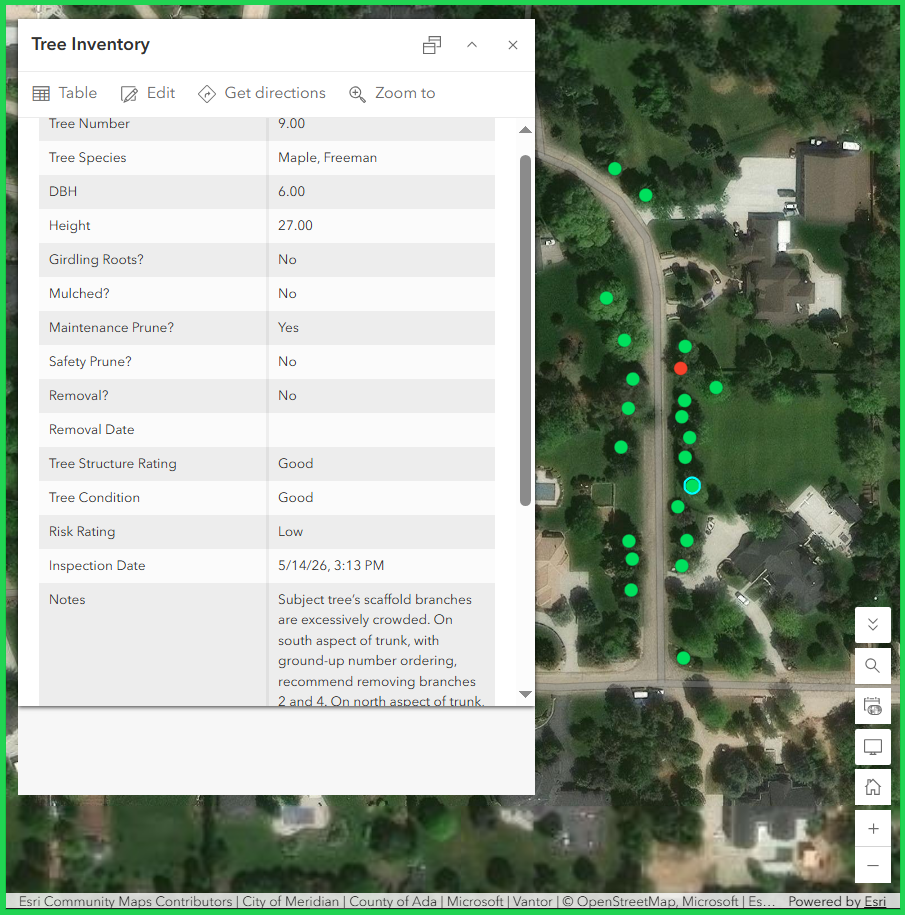
Task: Click popup scrollbar down arrow
Action: [x=525, y=694]
